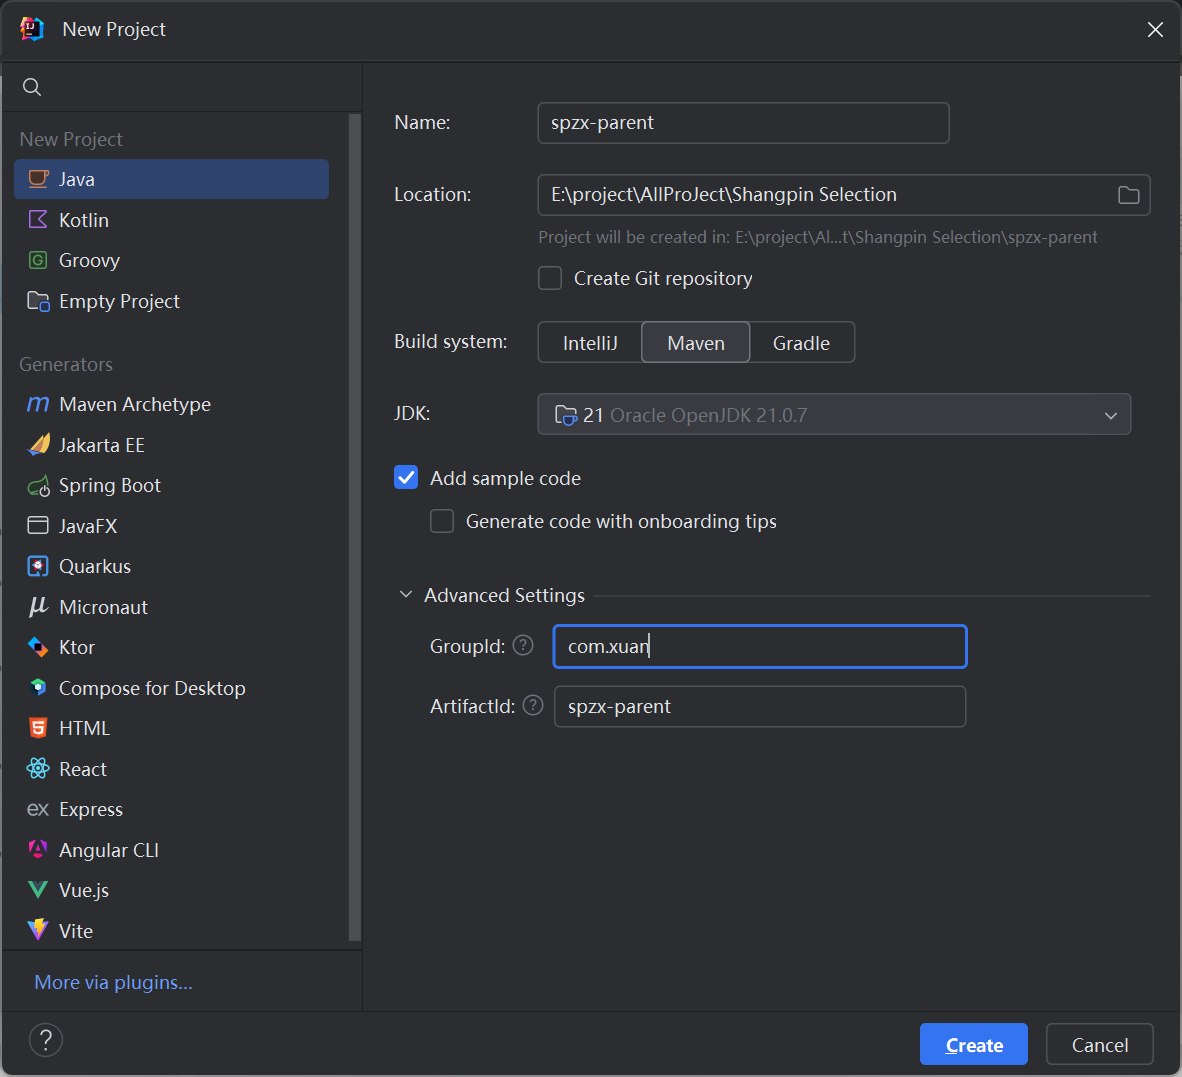
Task: Click the search magnifier icon
Action: pos(32,87)
